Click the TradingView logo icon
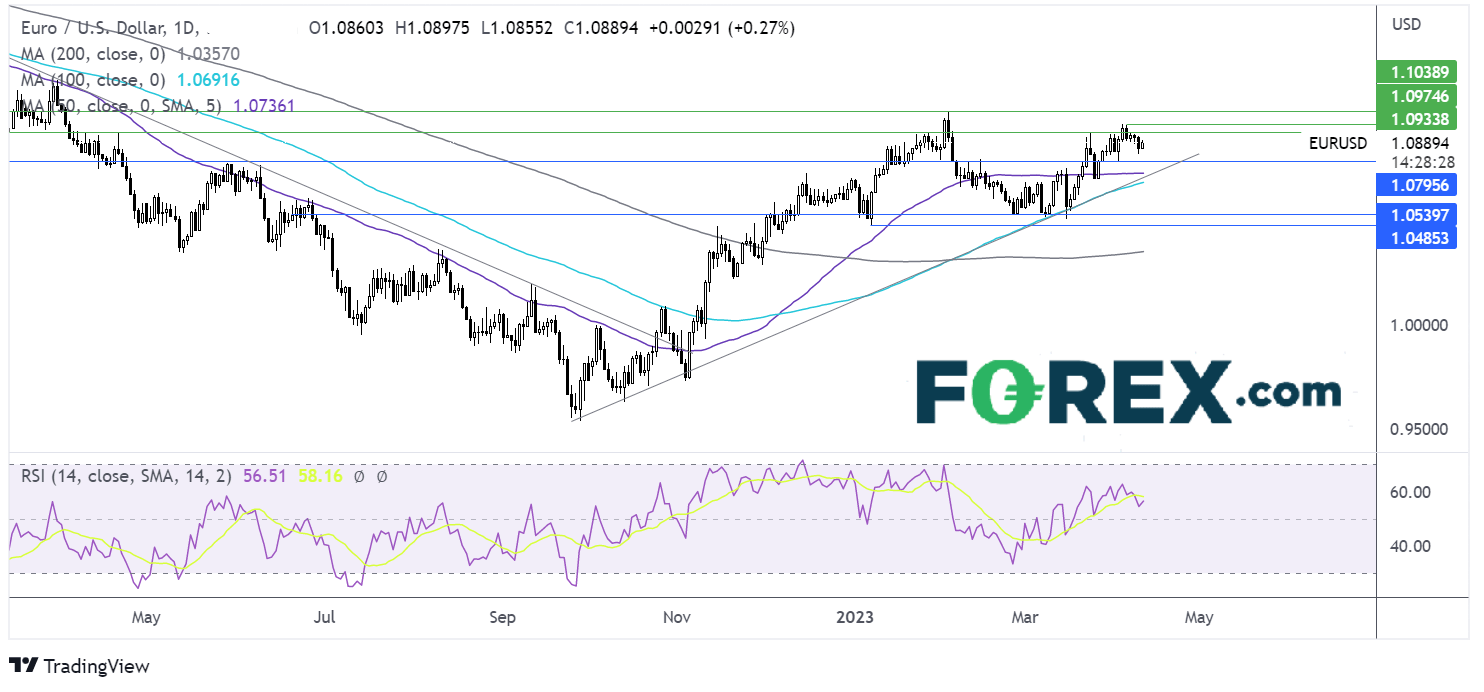This screenshot has height=692, width=1484. click(x=23, y=666)
